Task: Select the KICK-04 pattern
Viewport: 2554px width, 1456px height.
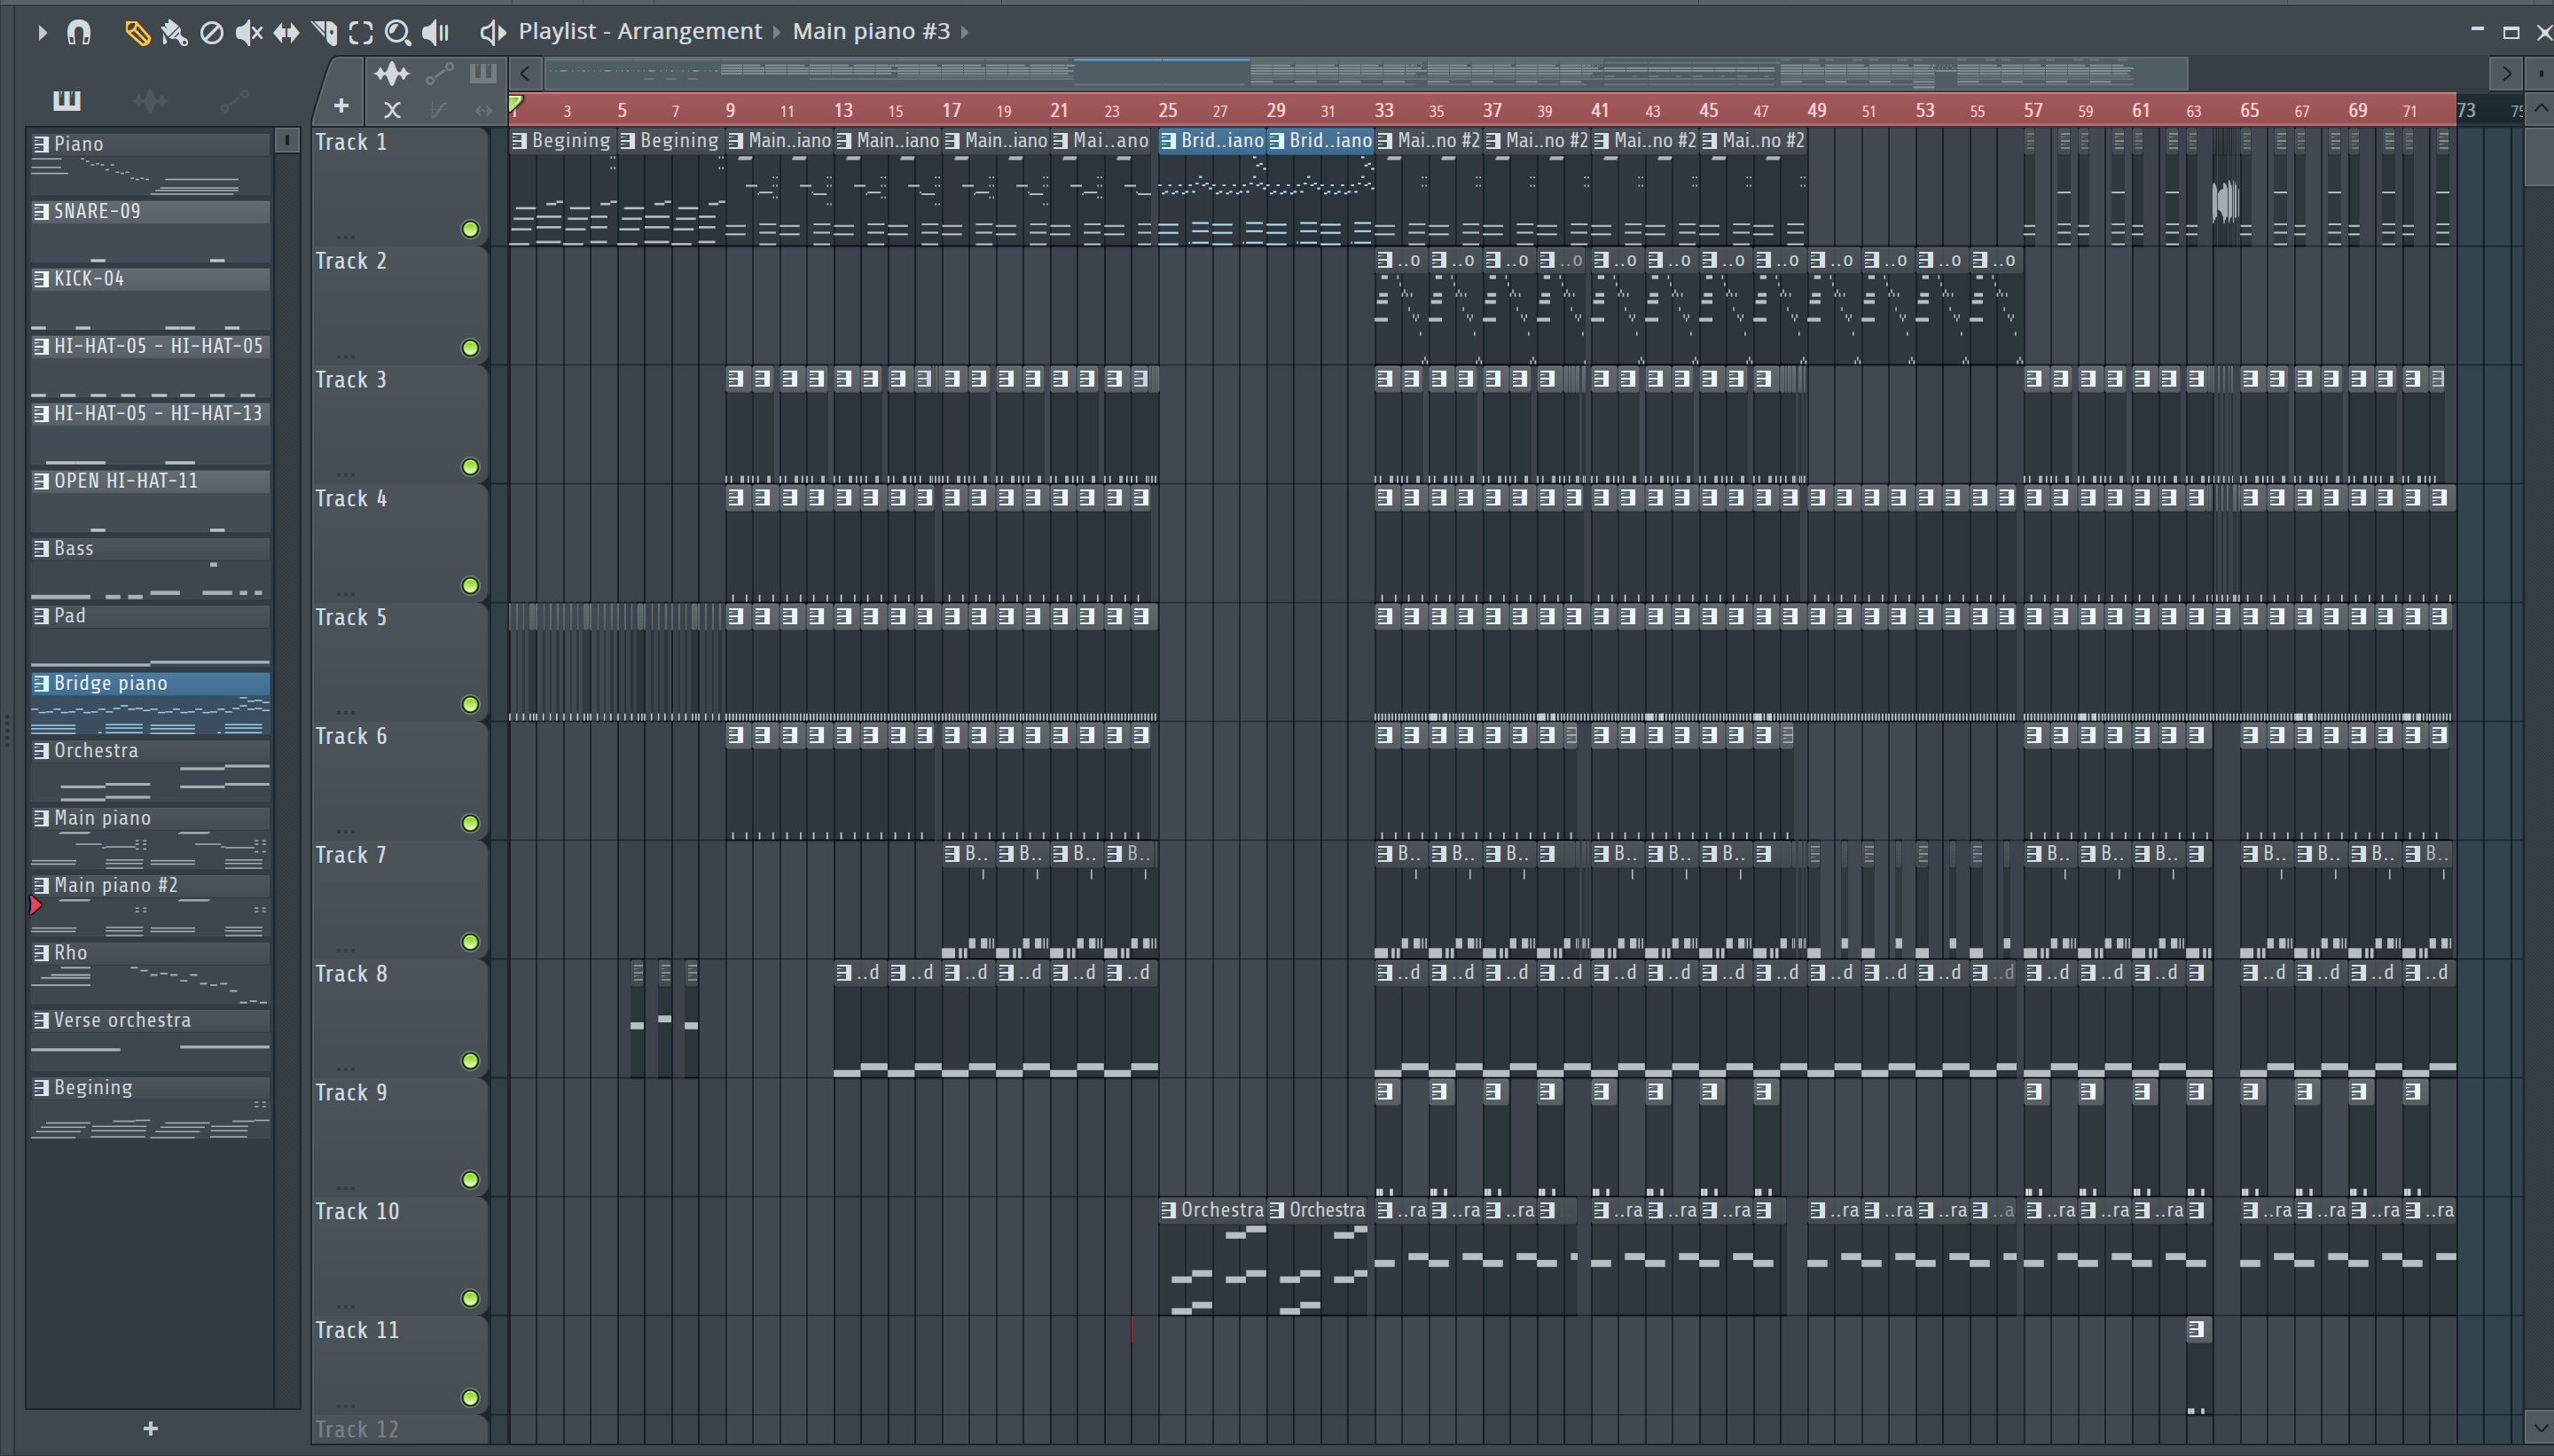Action: click(x=150, y=298)
